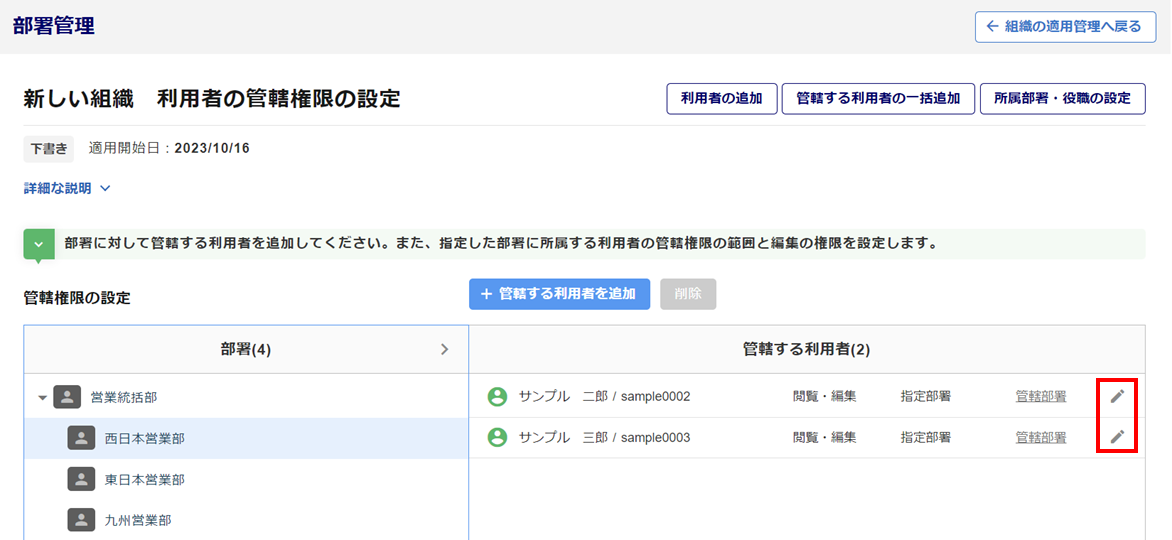Click the 西日本営業部 department icon

81,438
